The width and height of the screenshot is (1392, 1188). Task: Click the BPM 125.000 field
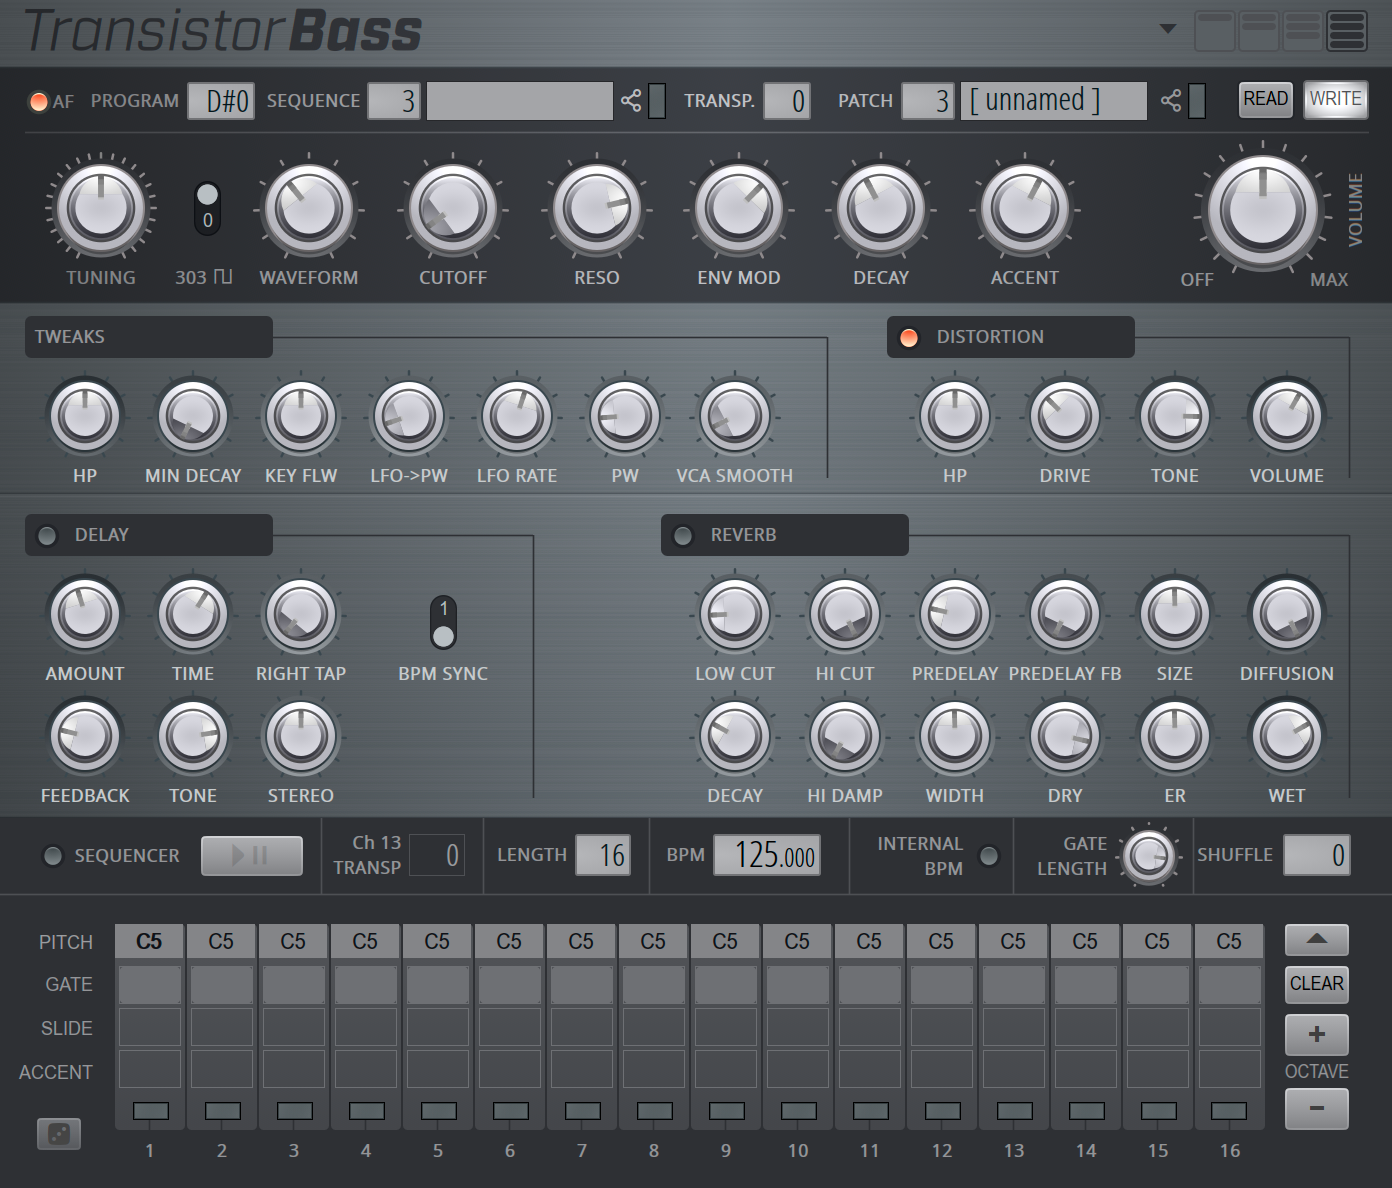point(767,855)
